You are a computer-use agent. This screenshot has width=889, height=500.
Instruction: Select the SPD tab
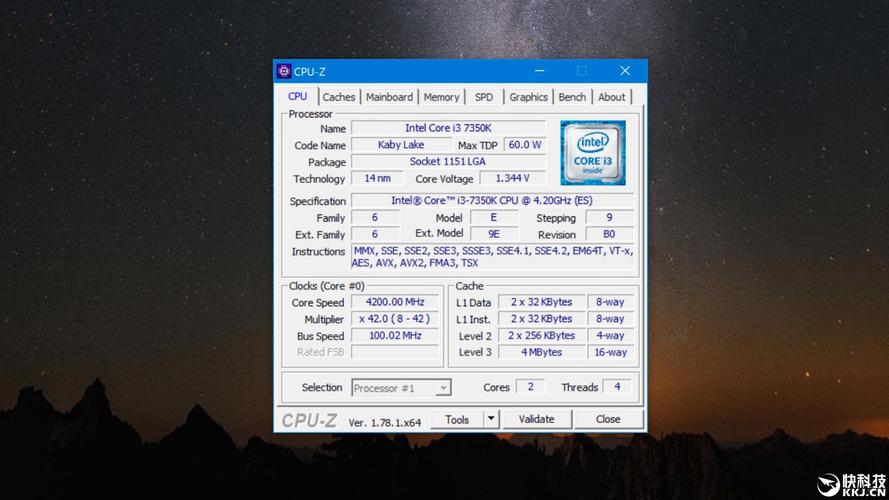click(484, 97)
